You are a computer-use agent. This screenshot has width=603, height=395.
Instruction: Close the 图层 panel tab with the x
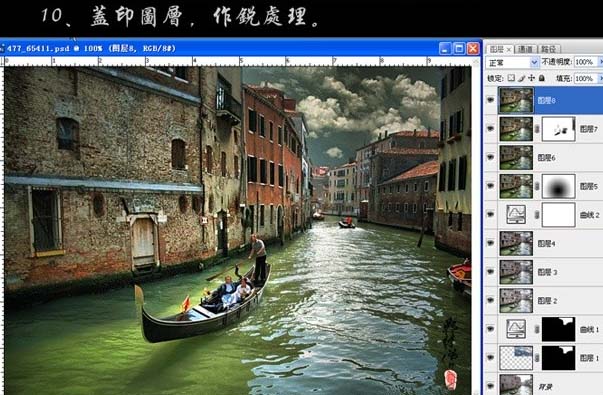508,50
